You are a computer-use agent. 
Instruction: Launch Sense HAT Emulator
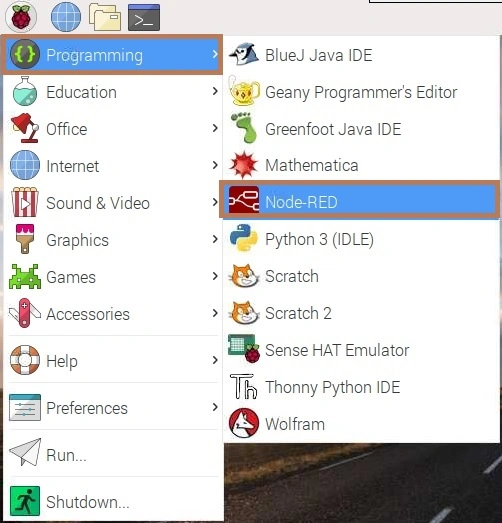(x=361, y=350)
